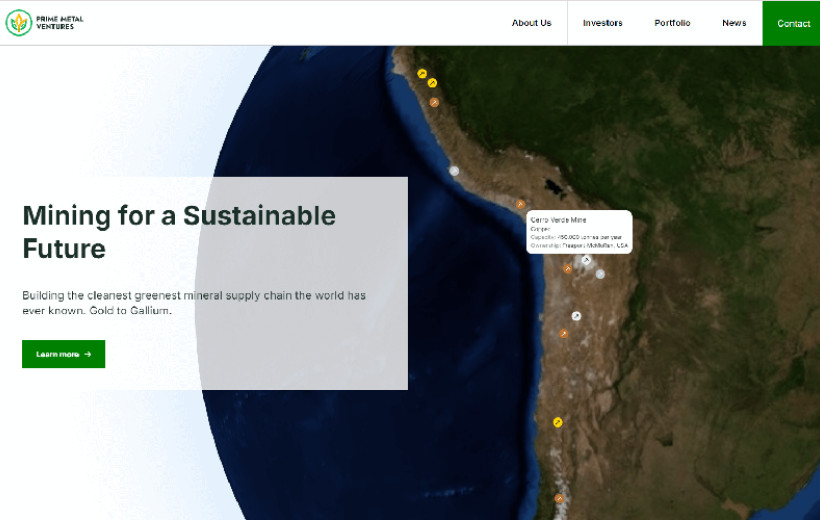Click the green Contact button
The width and height of the screenshot is (820, 520).
click(793, 23)
